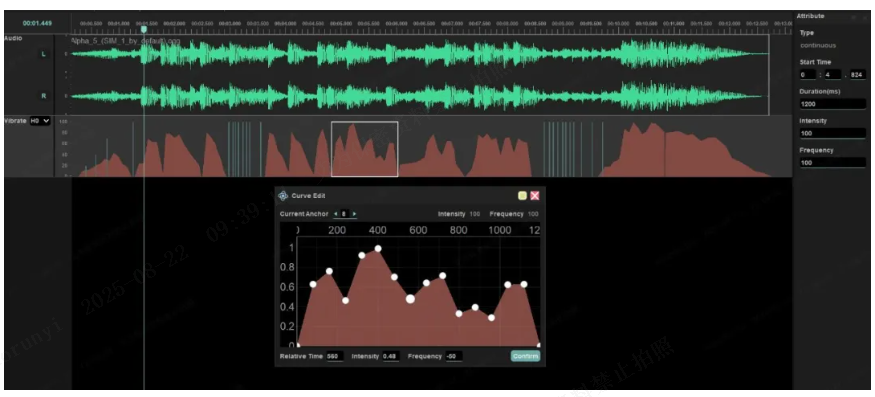
Task: Click the Confirm button in Curve Edit
Action: (x=525, y=356)
